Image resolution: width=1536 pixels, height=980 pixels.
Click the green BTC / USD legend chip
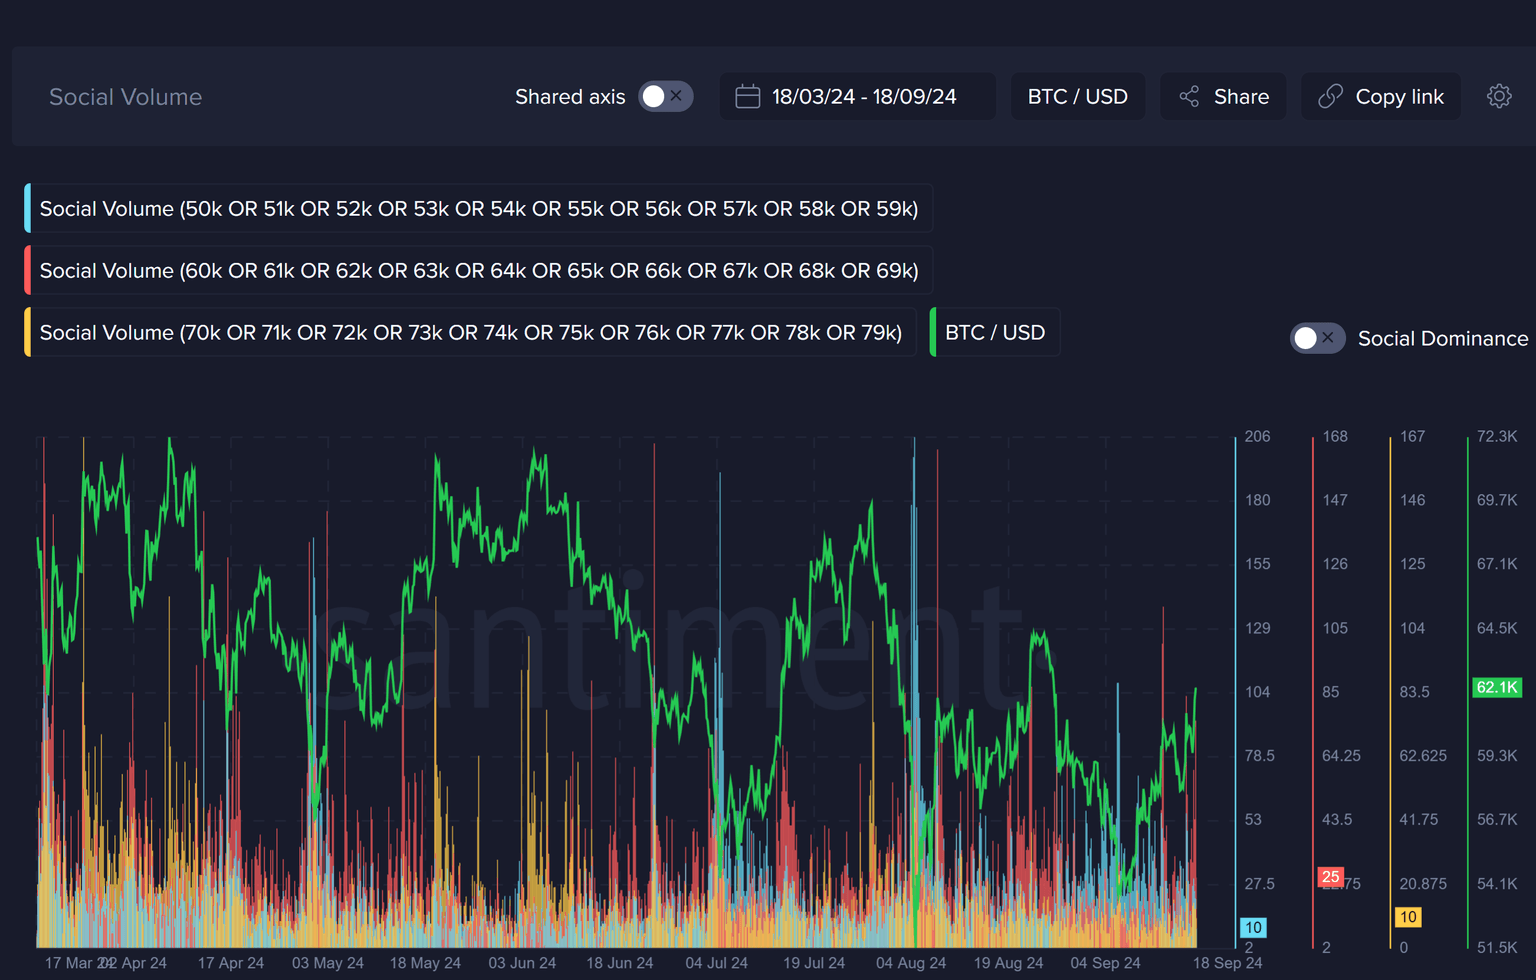point(994,333)
